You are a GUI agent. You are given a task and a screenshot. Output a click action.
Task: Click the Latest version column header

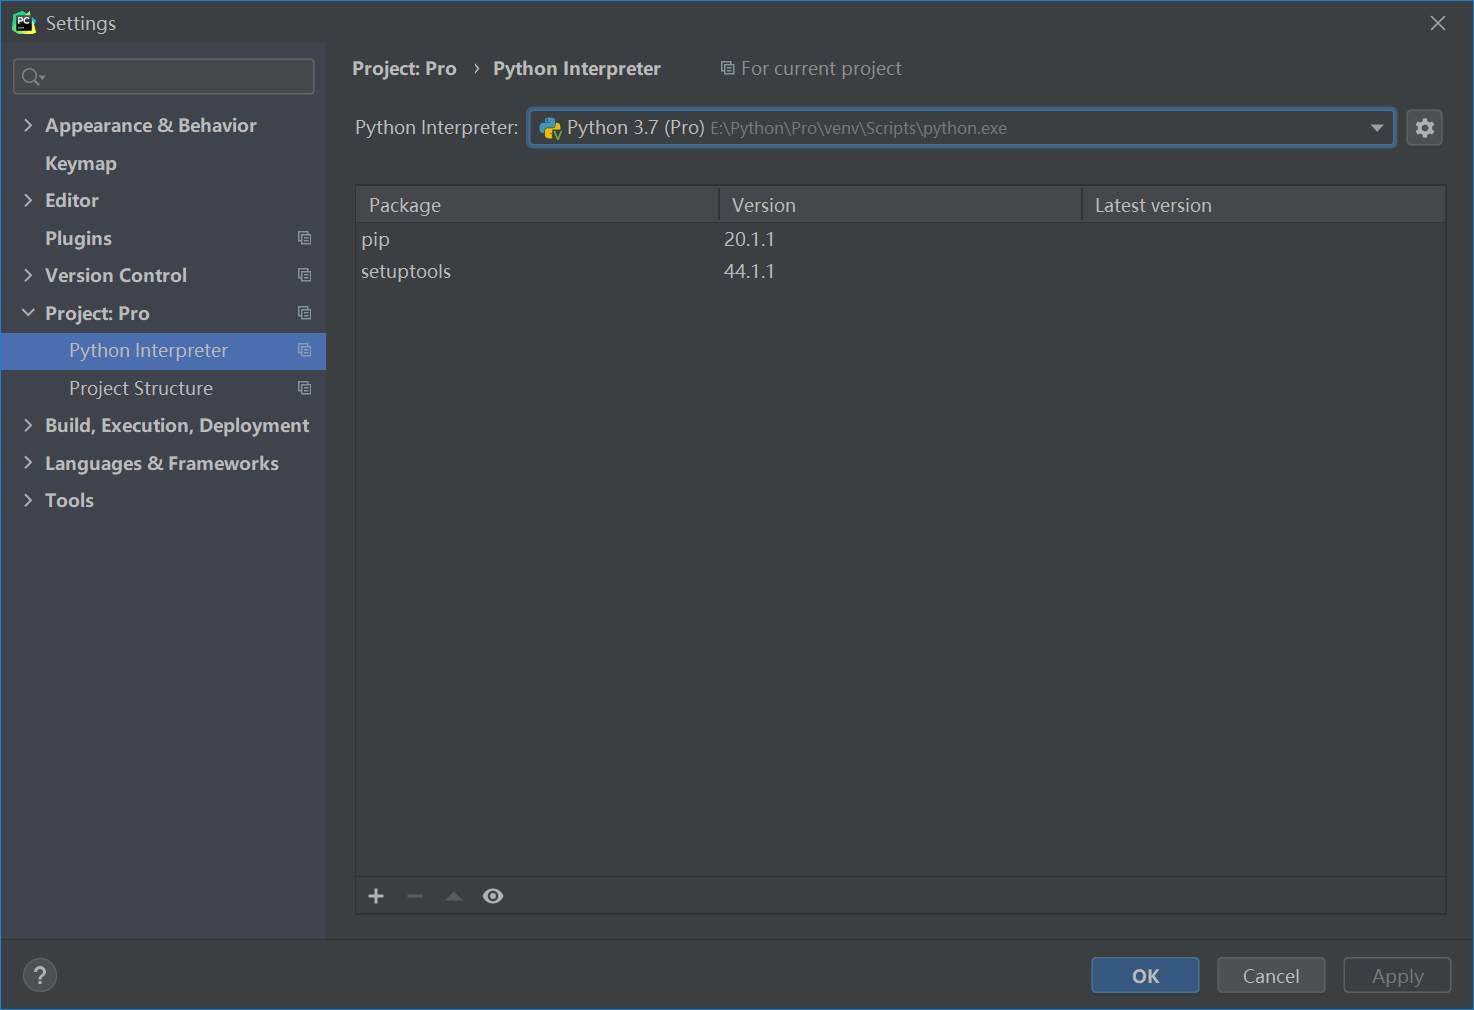1264,205
